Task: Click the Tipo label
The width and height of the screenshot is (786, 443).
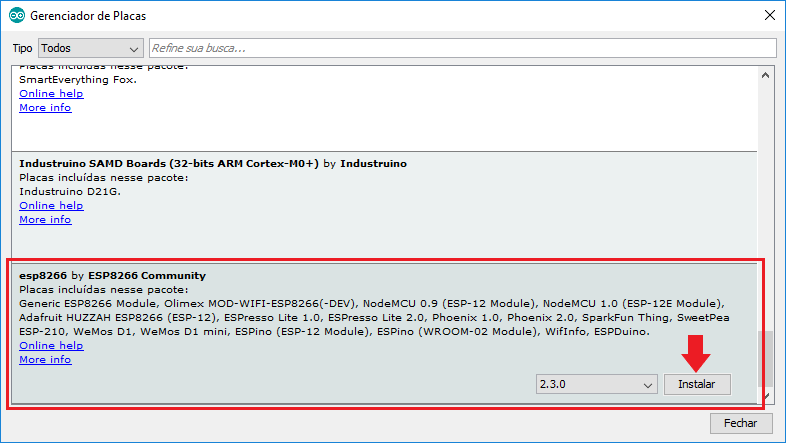Action: pos(23,48)
